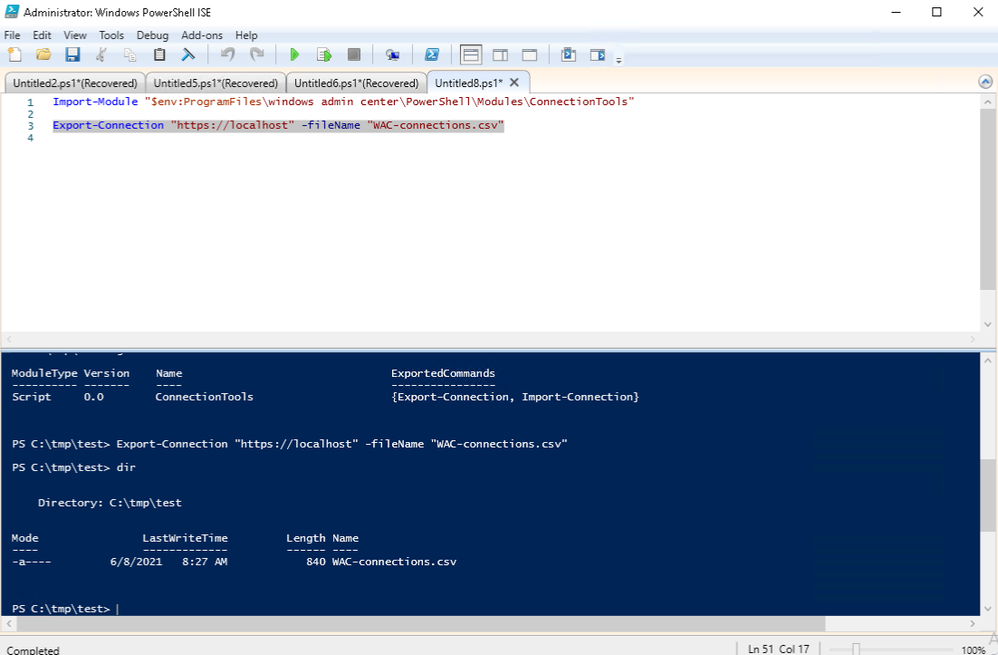
Task: Undo the last edit with the Undo arrow
Action: (x=227, y=55)
